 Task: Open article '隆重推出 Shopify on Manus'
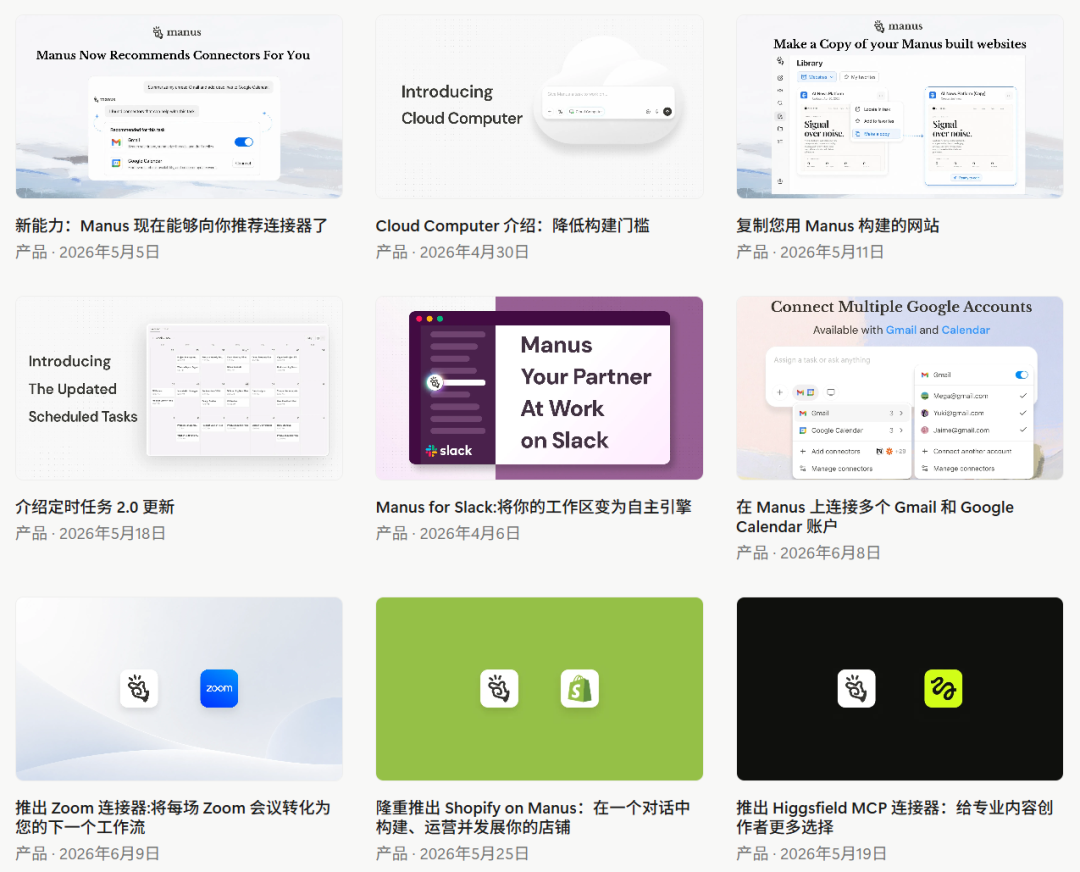tap(533, 817)
